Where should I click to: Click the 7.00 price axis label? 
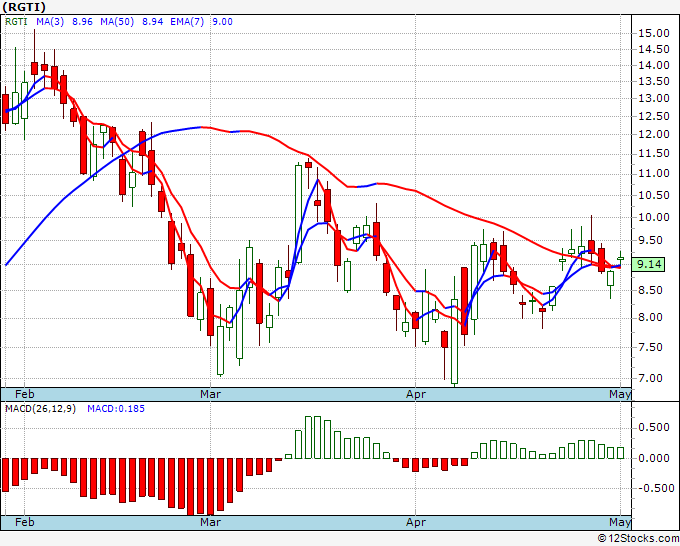[651, 378]
